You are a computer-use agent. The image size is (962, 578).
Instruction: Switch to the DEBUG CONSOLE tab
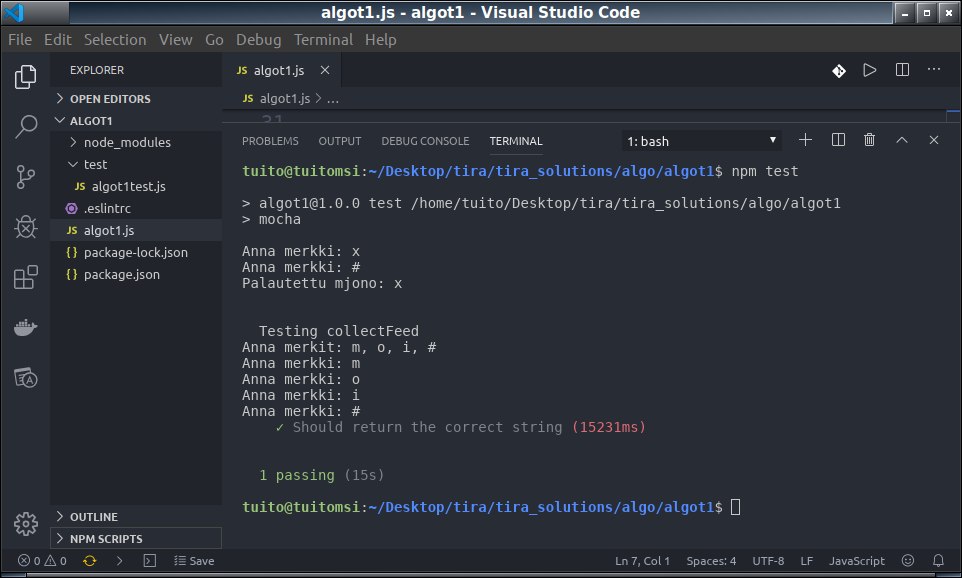point(425,141)
